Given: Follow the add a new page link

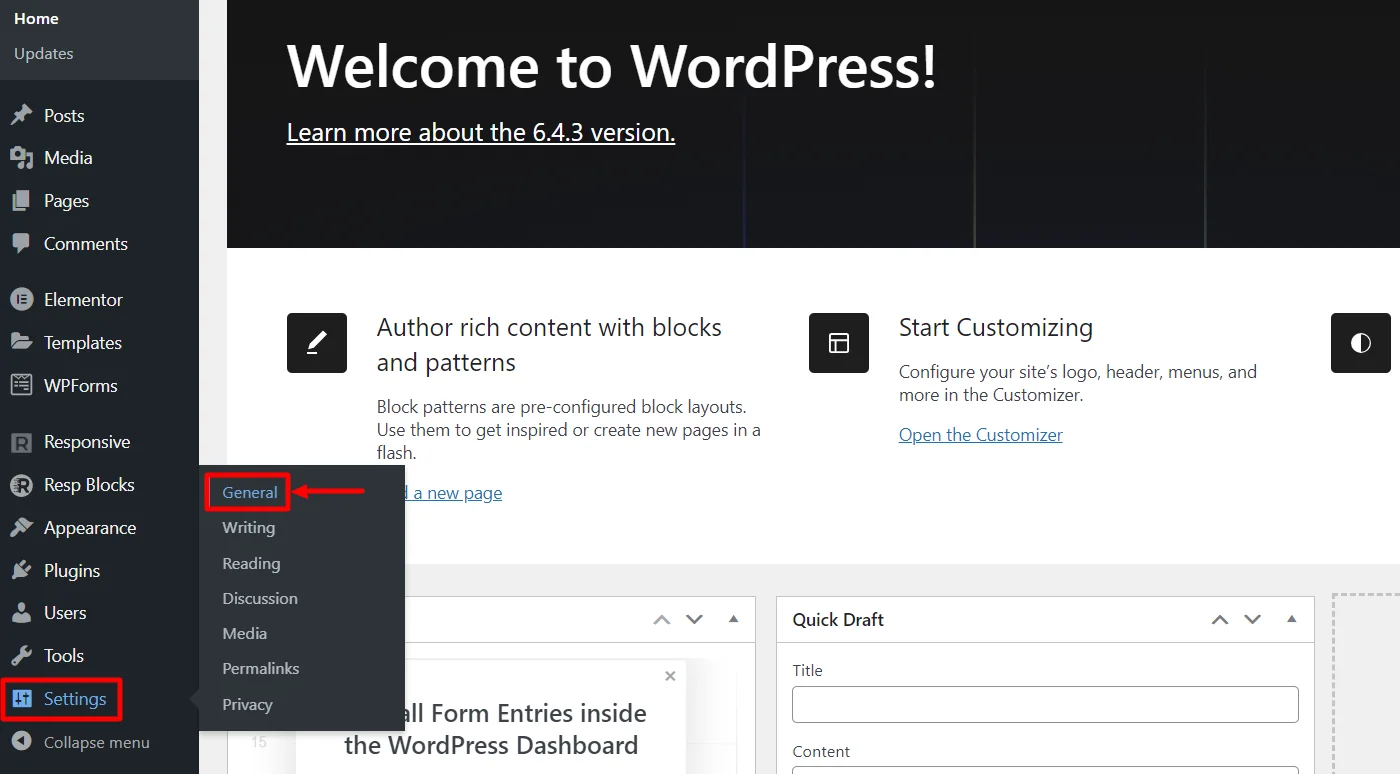Looking at the screenshot, I should coord(454,493).
